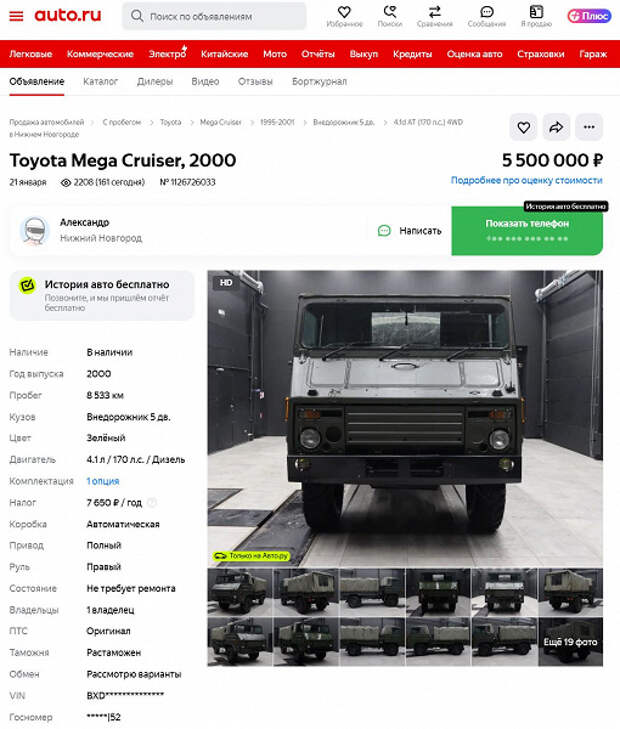
Task: Open Сообщения chat bubble icon
Action: (x=487, y=12)
